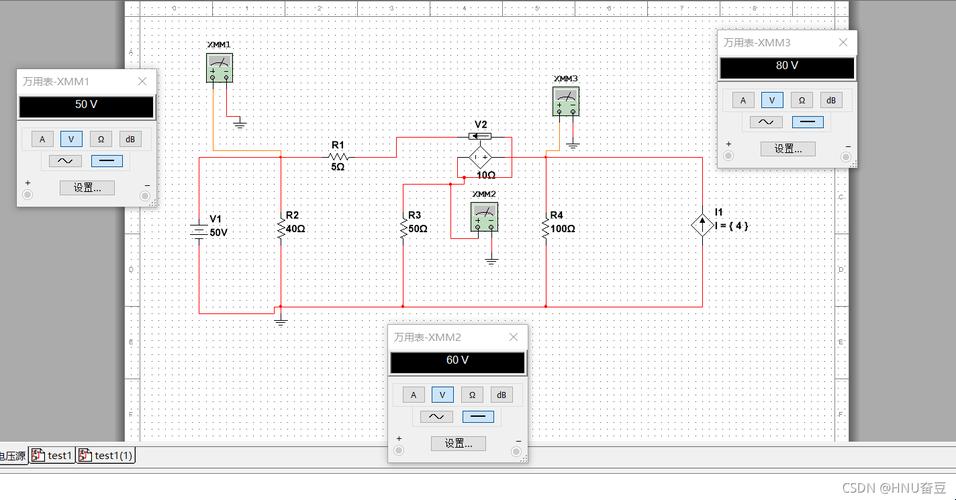Click the 100Ω value label of R4
The width and height of the screenshot is (956, 500).
coord(563,229)
